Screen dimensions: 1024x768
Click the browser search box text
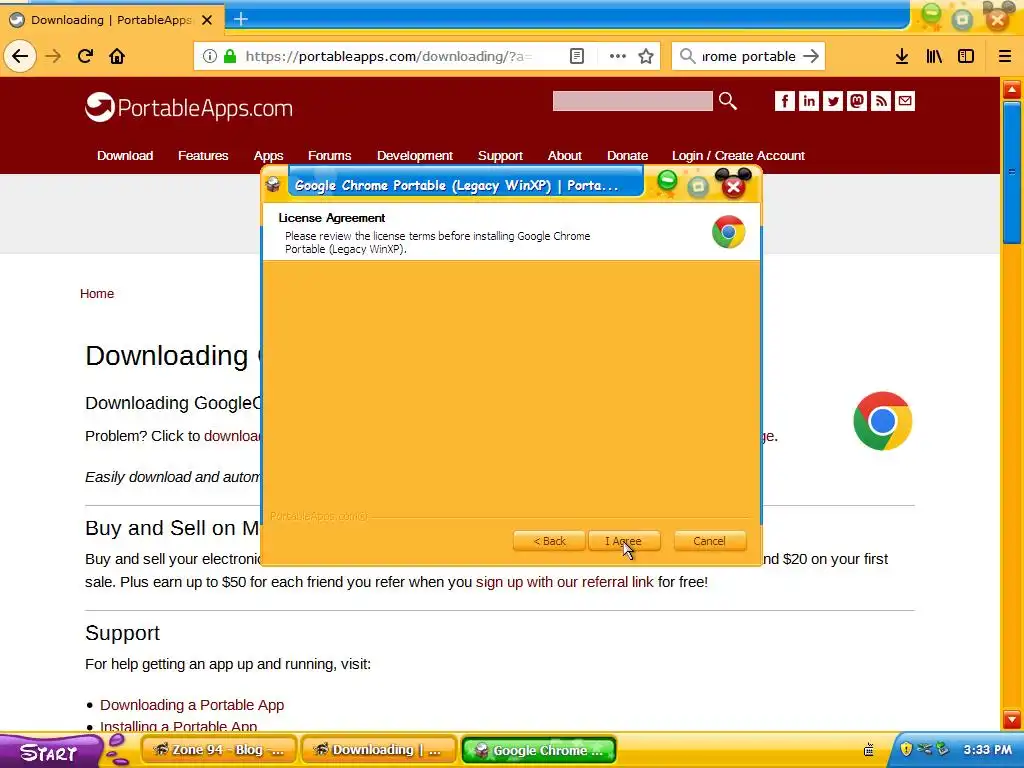(x=748, y=56)
